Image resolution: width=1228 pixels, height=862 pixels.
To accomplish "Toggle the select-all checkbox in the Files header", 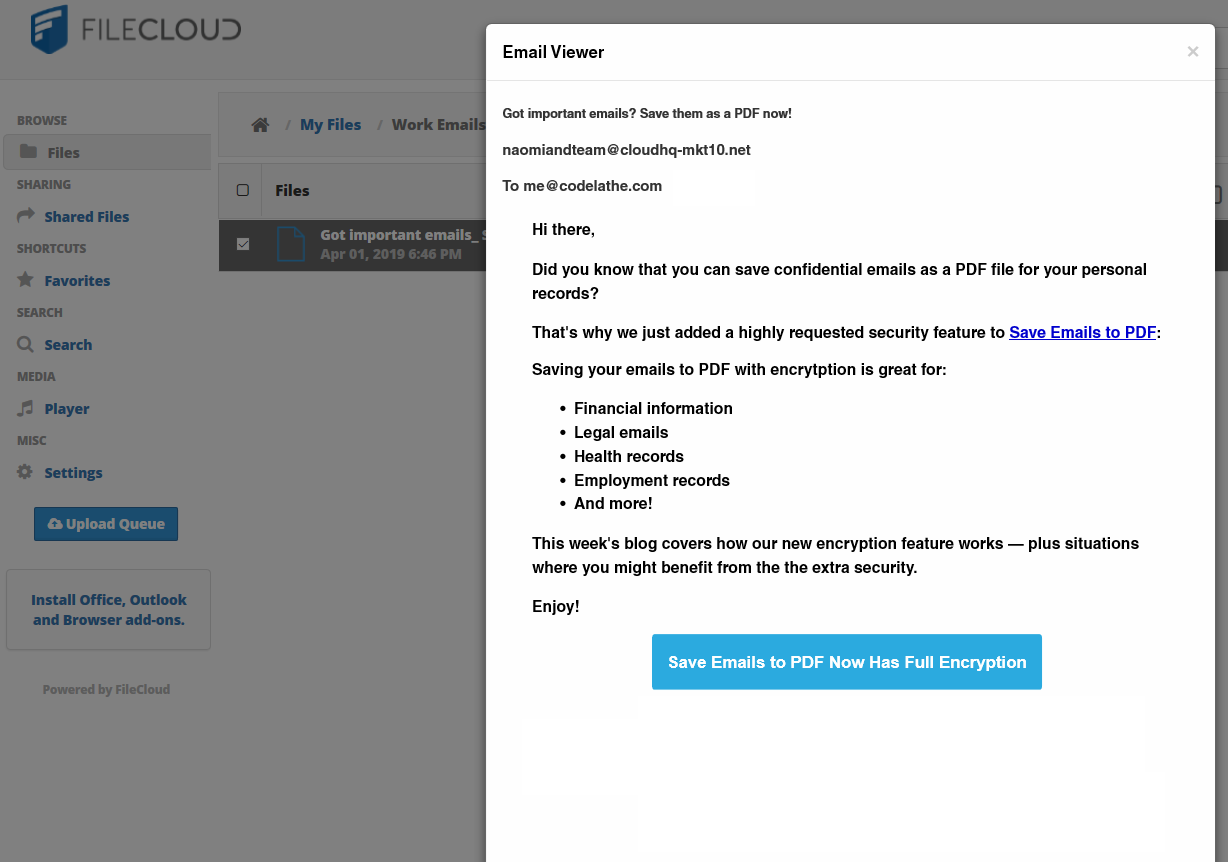I will pyautogui.click(x=241, y=190).
